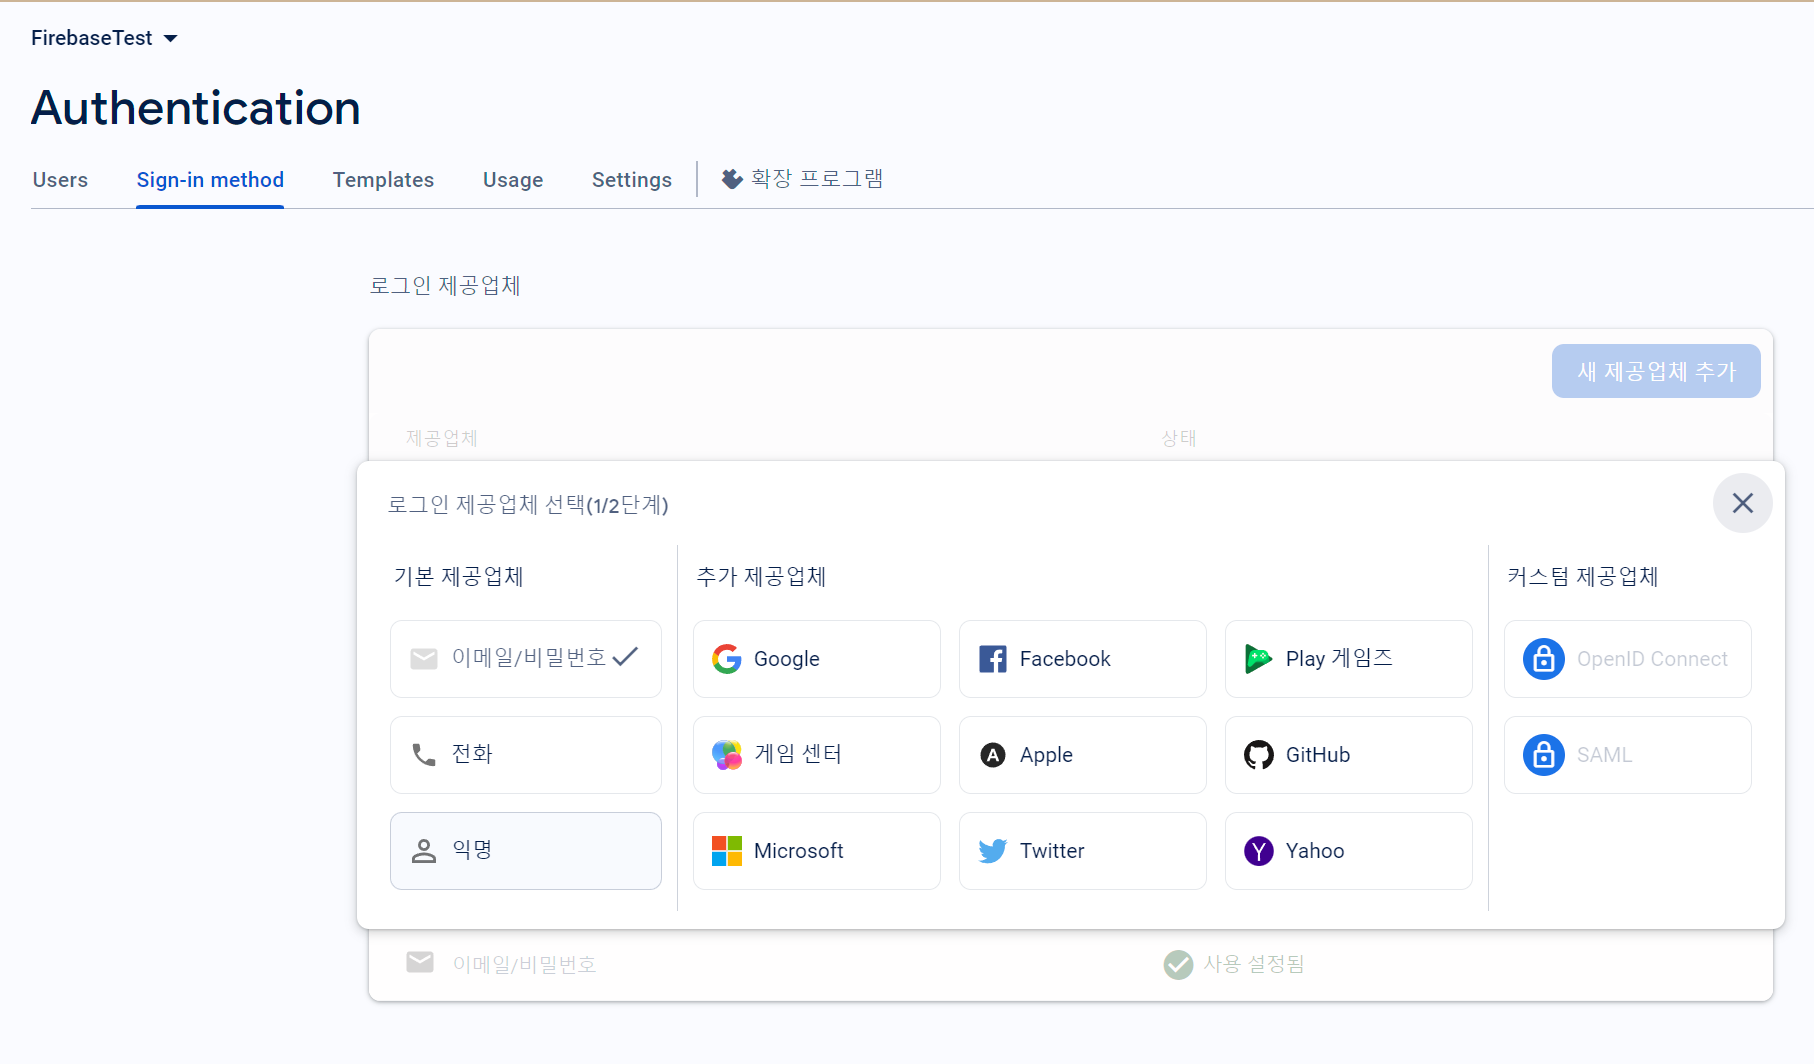Choose the 전화 provider card

(x=526, y=755)
